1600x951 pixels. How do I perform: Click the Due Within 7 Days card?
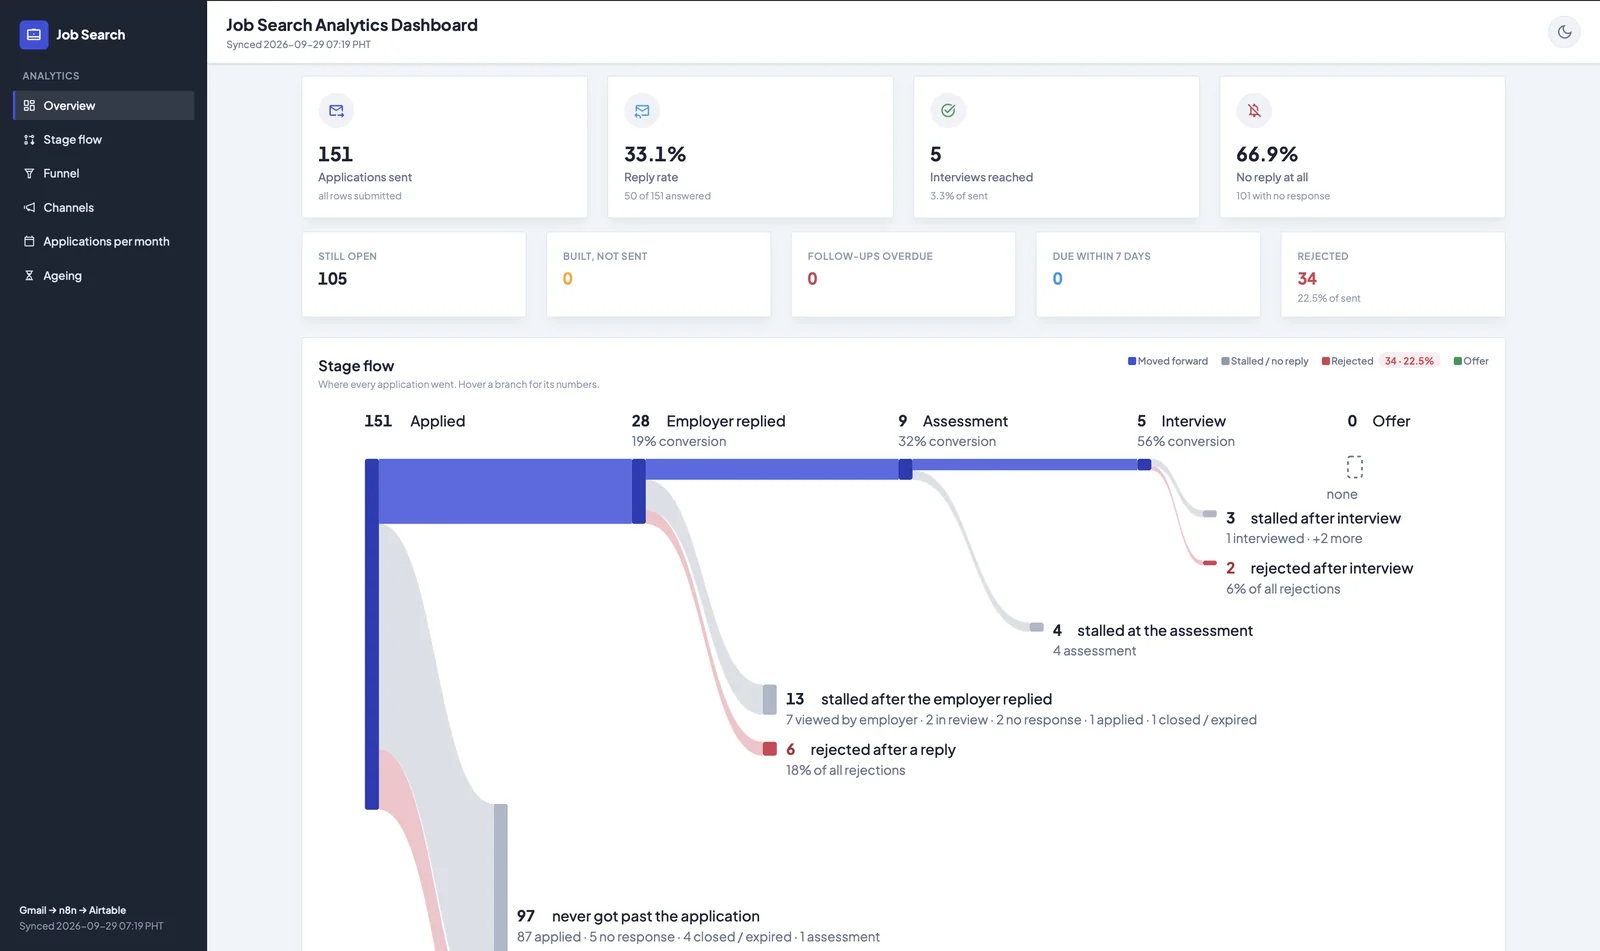[x=1148, y=275]
